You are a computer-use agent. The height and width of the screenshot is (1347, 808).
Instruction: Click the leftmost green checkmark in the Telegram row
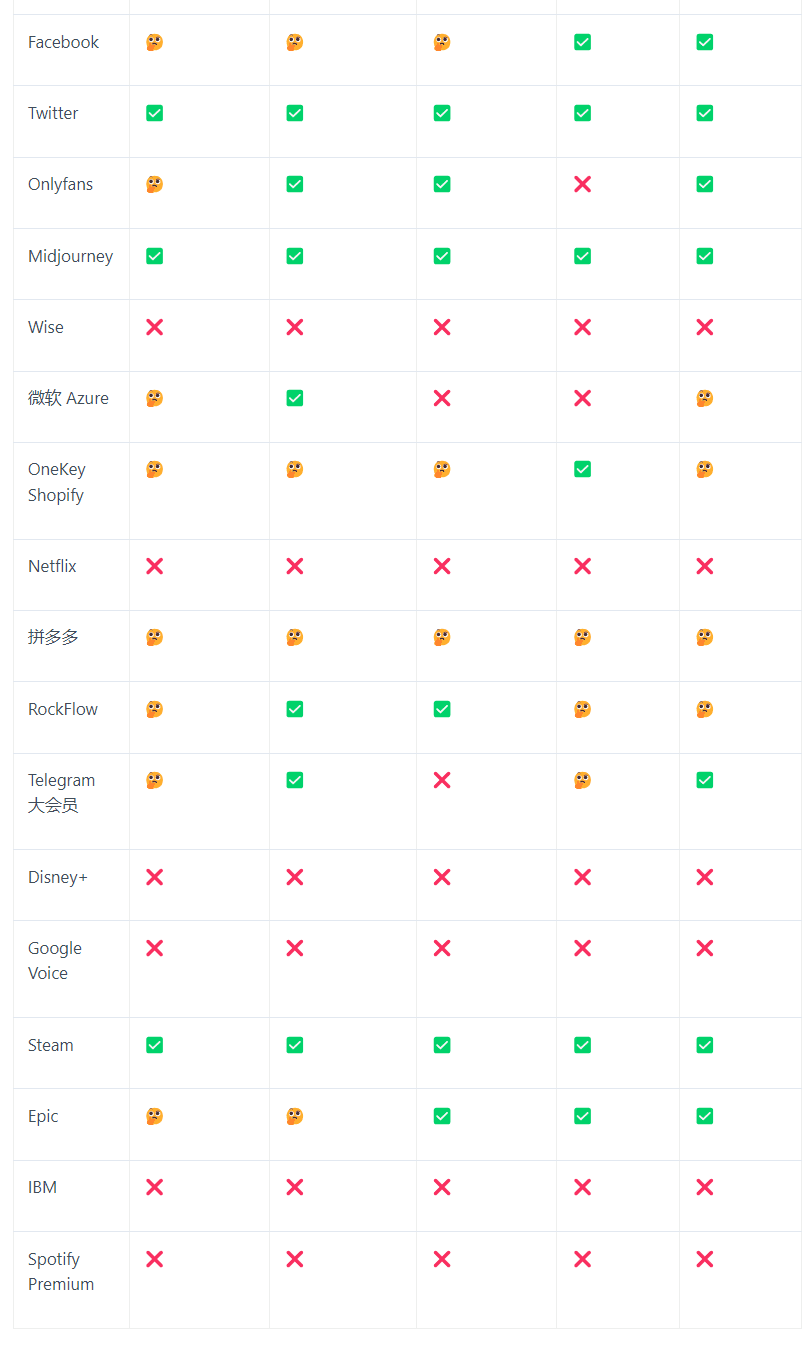294,780
